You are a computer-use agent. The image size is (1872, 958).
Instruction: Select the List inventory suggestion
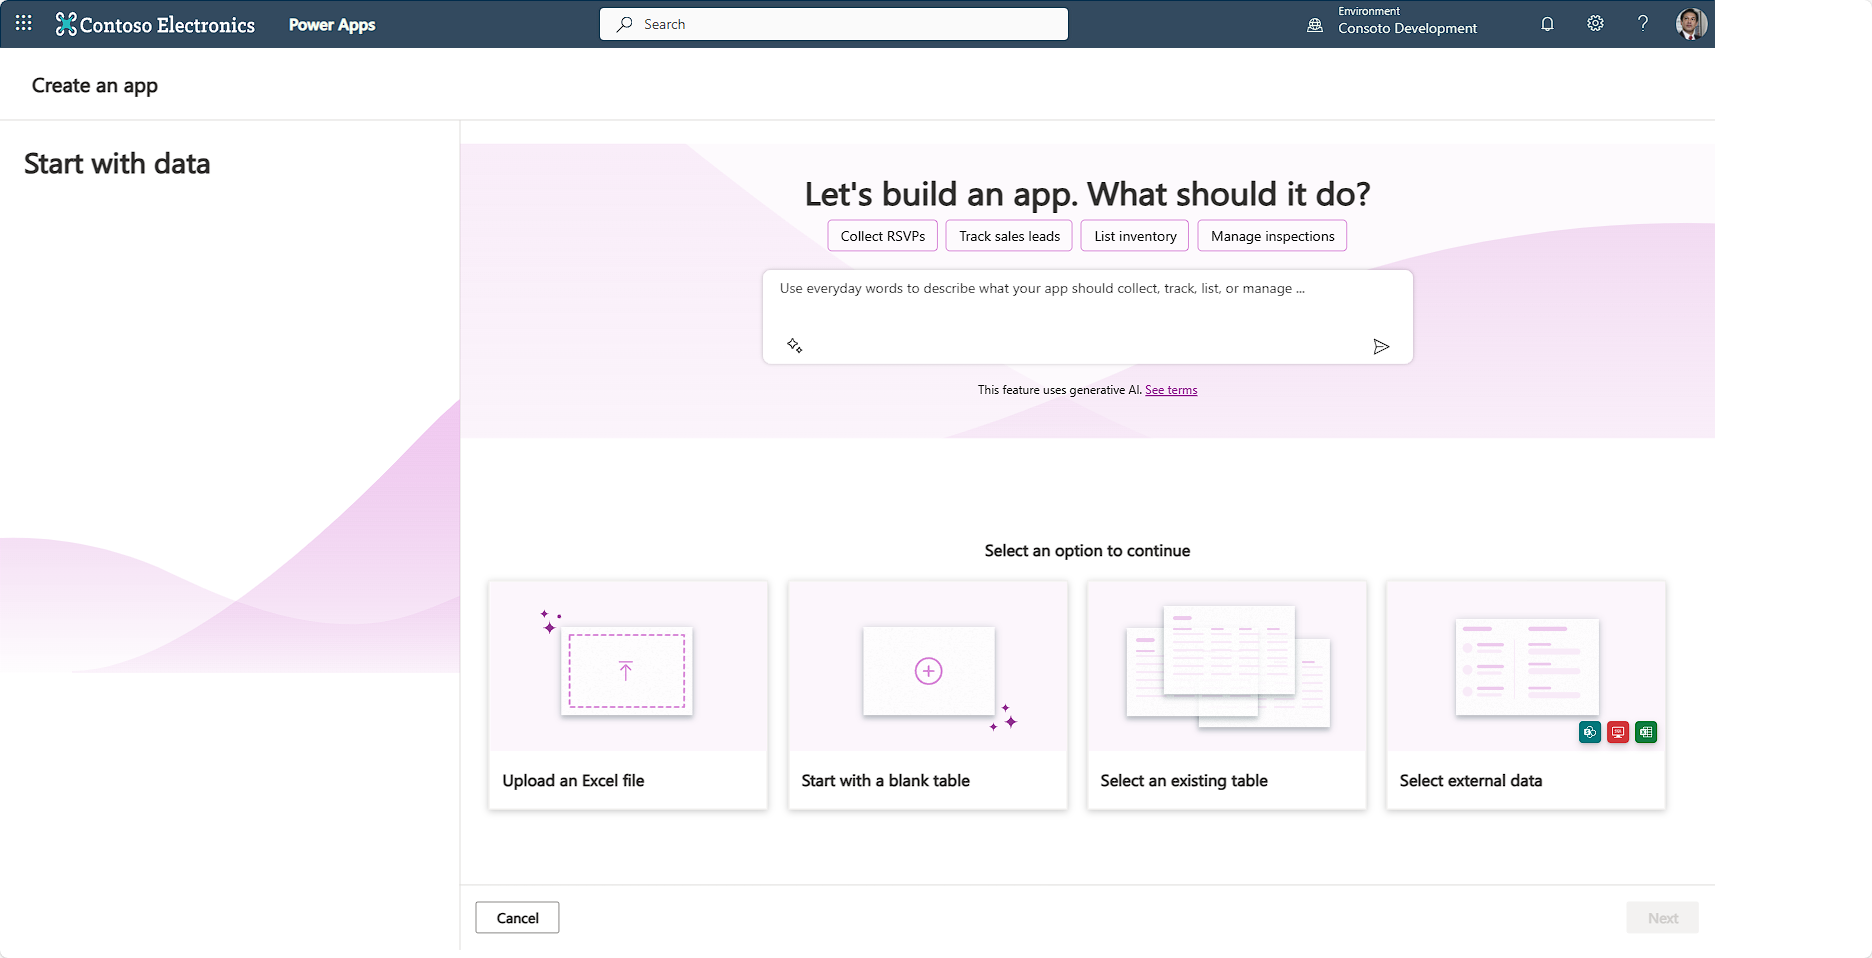[1135, 236]
